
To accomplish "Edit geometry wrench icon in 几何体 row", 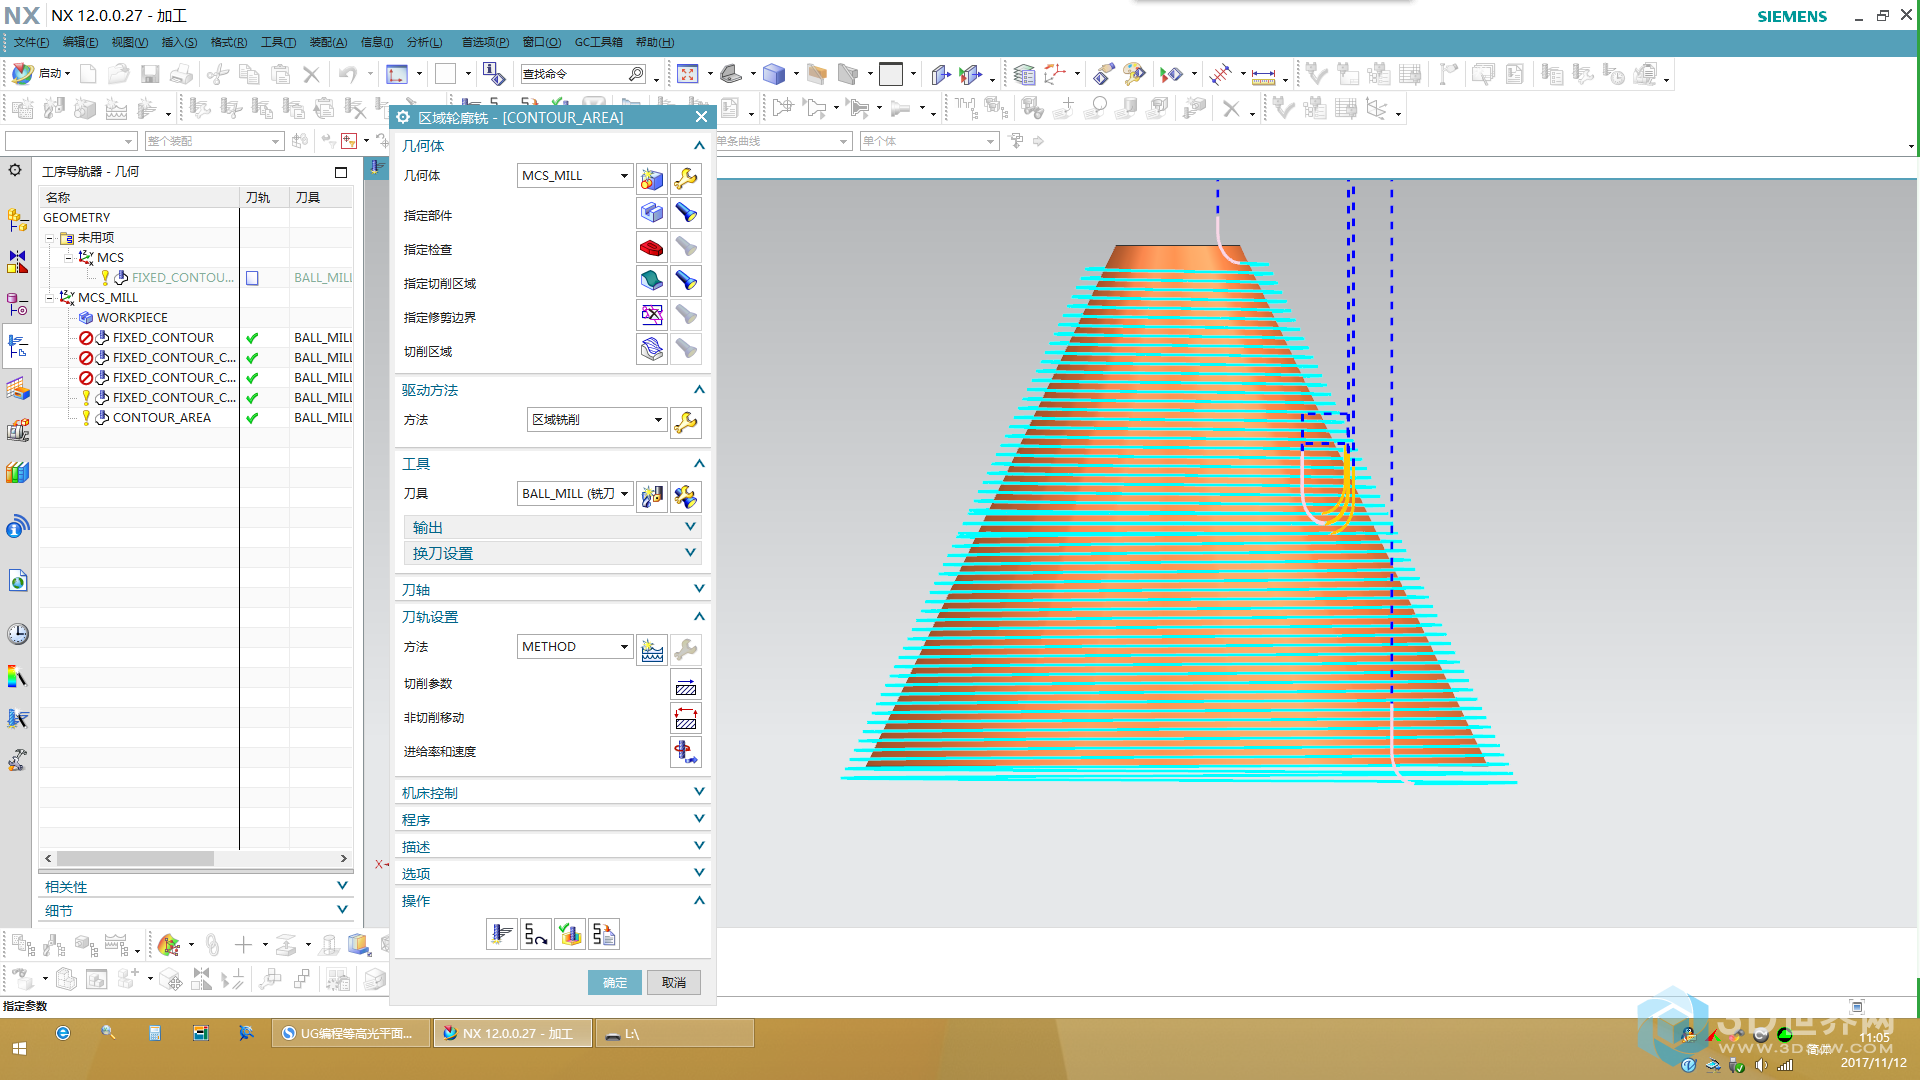I will coord(686,178).
